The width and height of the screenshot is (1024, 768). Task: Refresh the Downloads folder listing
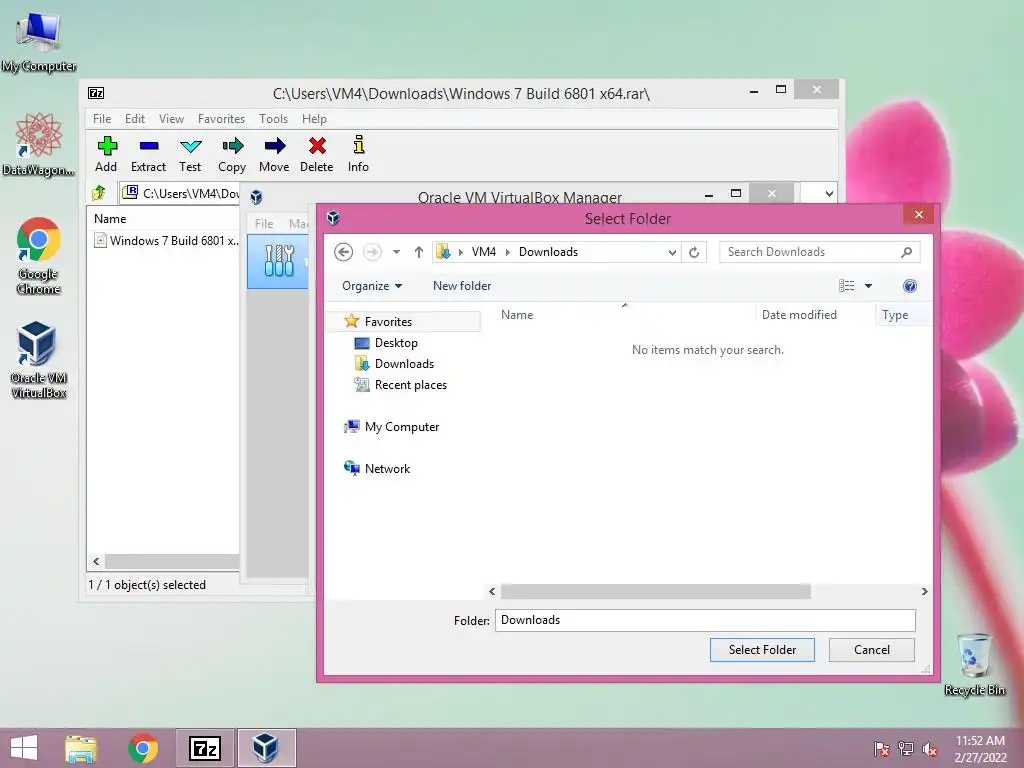694,252
